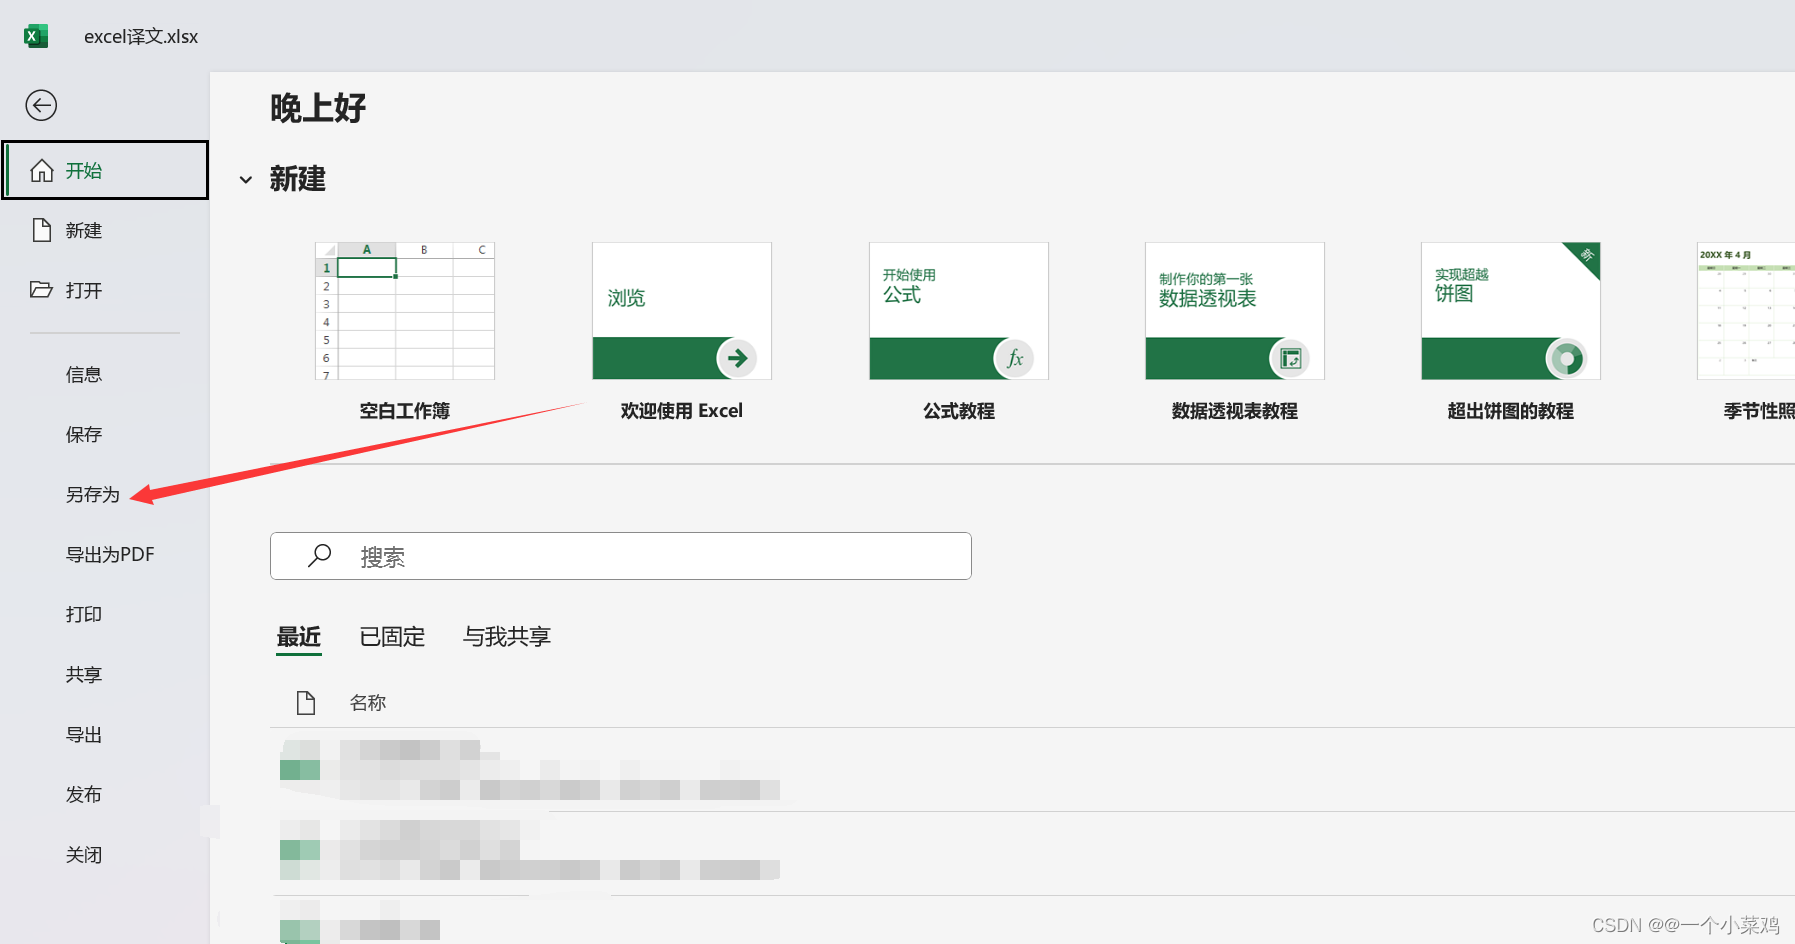Switch to the 与我共享 shared tab

click(x=508, y=637)
